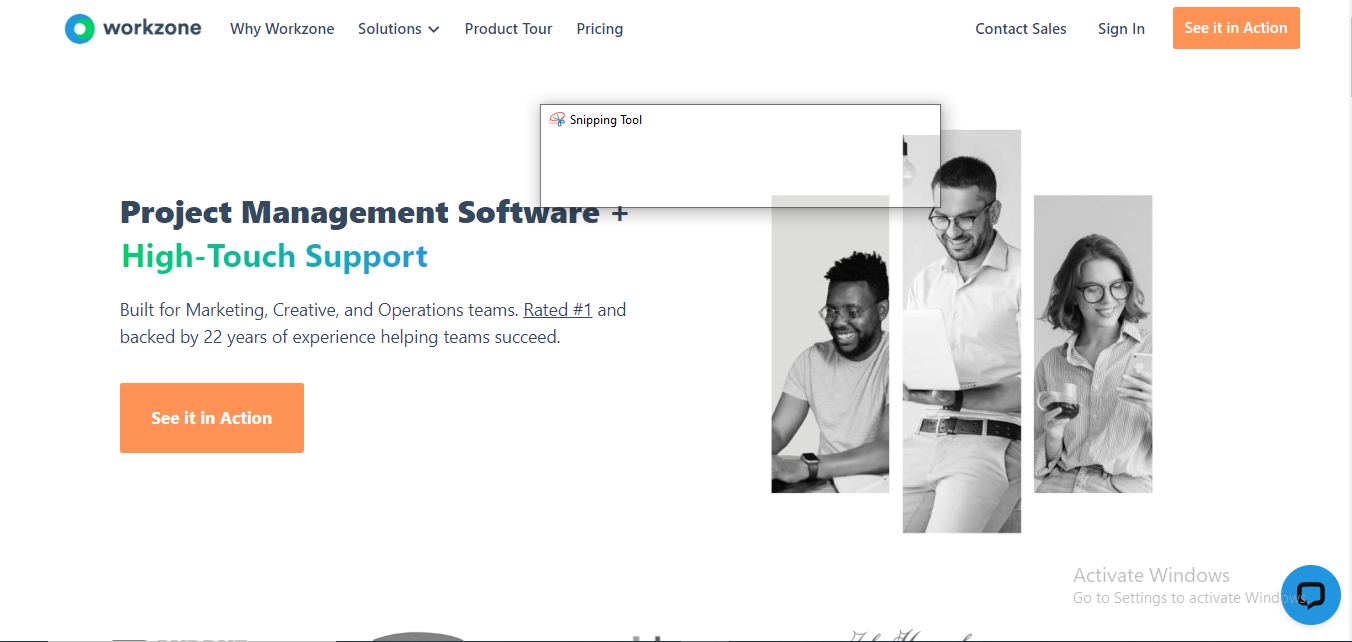Viewport: 1352px width, 642px height.
Task: Click photo of woman holding coffee
Action: click(1093, 344)
